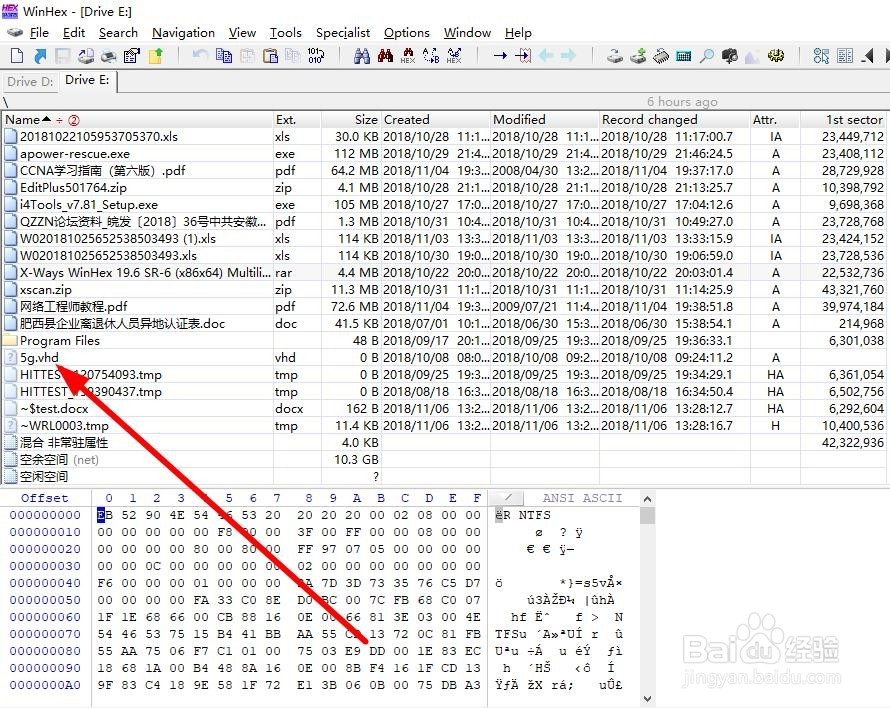Image resolution: width=890 pixels, height=708 pixels.
Task: Open the Tools menu
Action: pyautogui.click(x=286, y=33)
